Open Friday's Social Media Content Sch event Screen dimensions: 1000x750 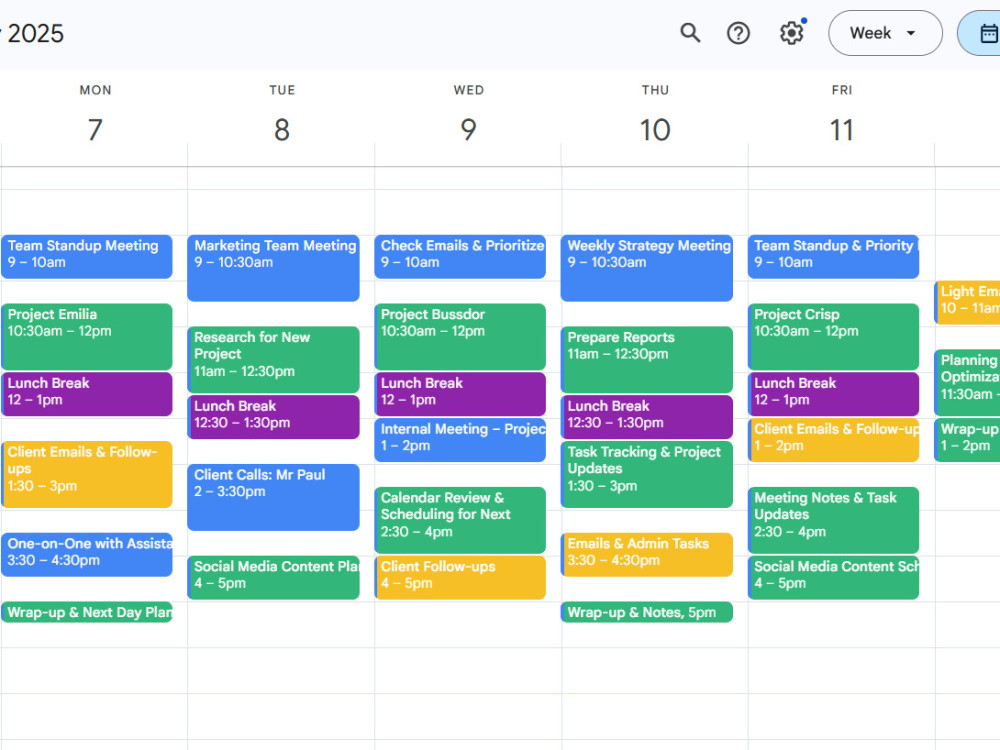click(834, 578)
